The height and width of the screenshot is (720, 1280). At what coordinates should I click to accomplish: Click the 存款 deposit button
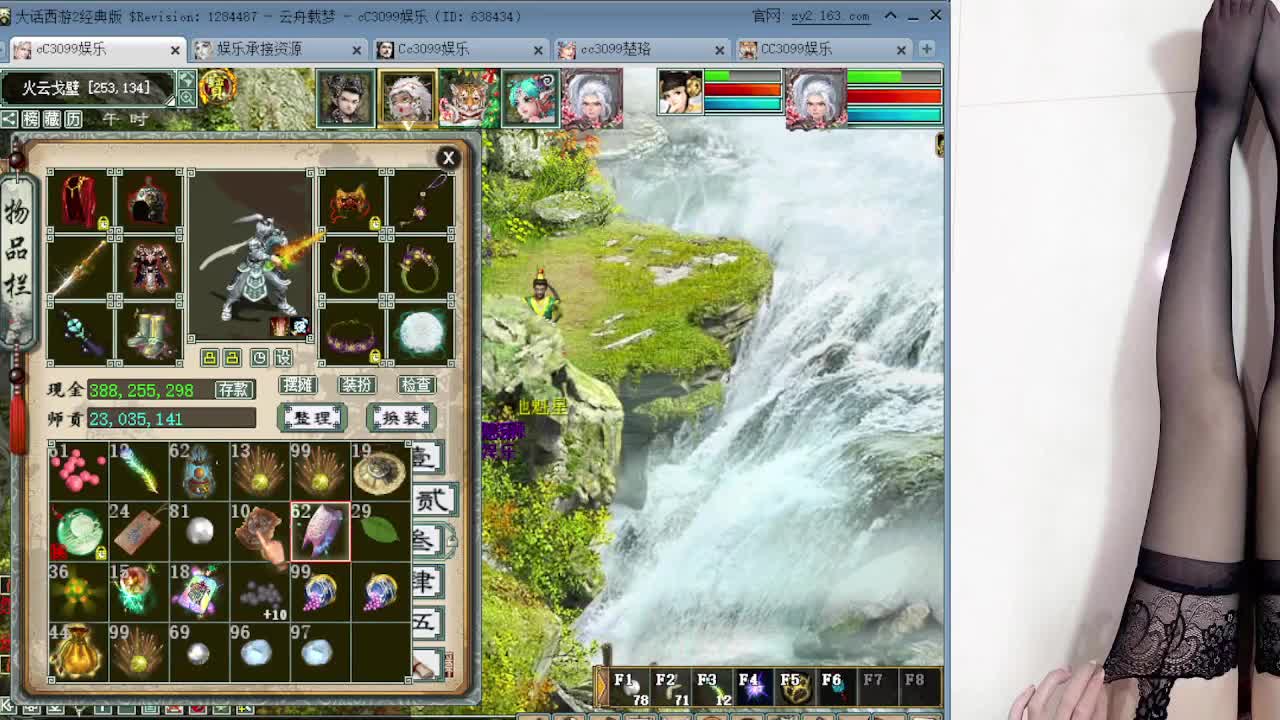coord(234,389)
